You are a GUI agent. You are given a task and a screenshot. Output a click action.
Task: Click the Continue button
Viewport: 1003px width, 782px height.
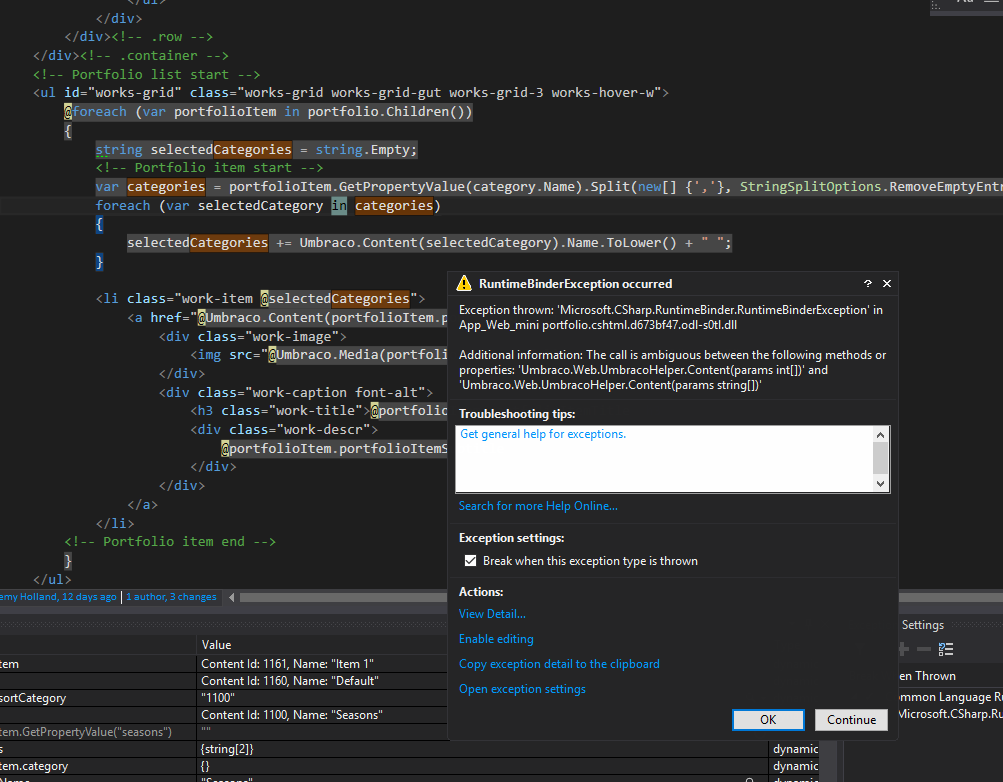click(x=851, y=720)
